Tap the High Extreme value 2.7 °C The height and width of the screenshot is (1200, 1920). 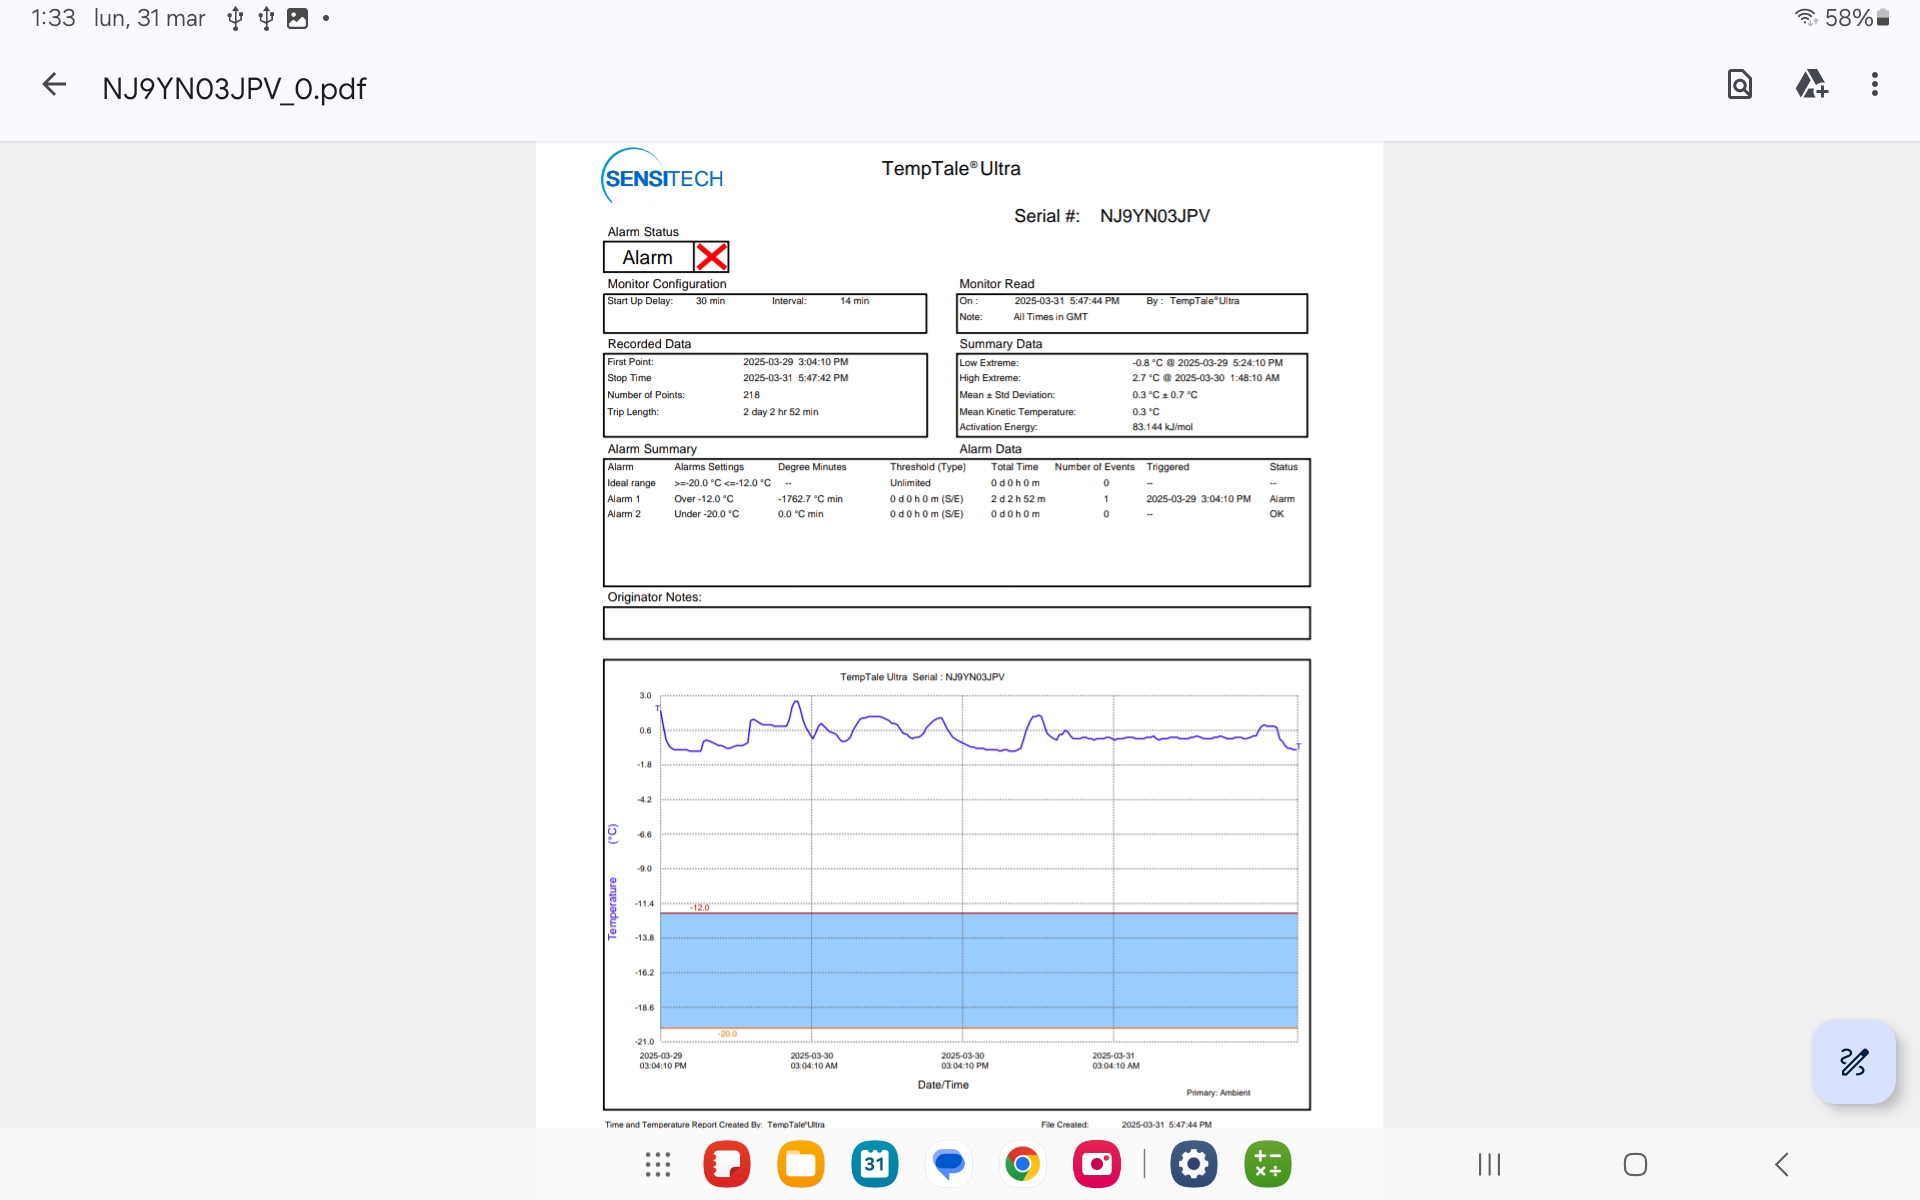point(1147,378)
